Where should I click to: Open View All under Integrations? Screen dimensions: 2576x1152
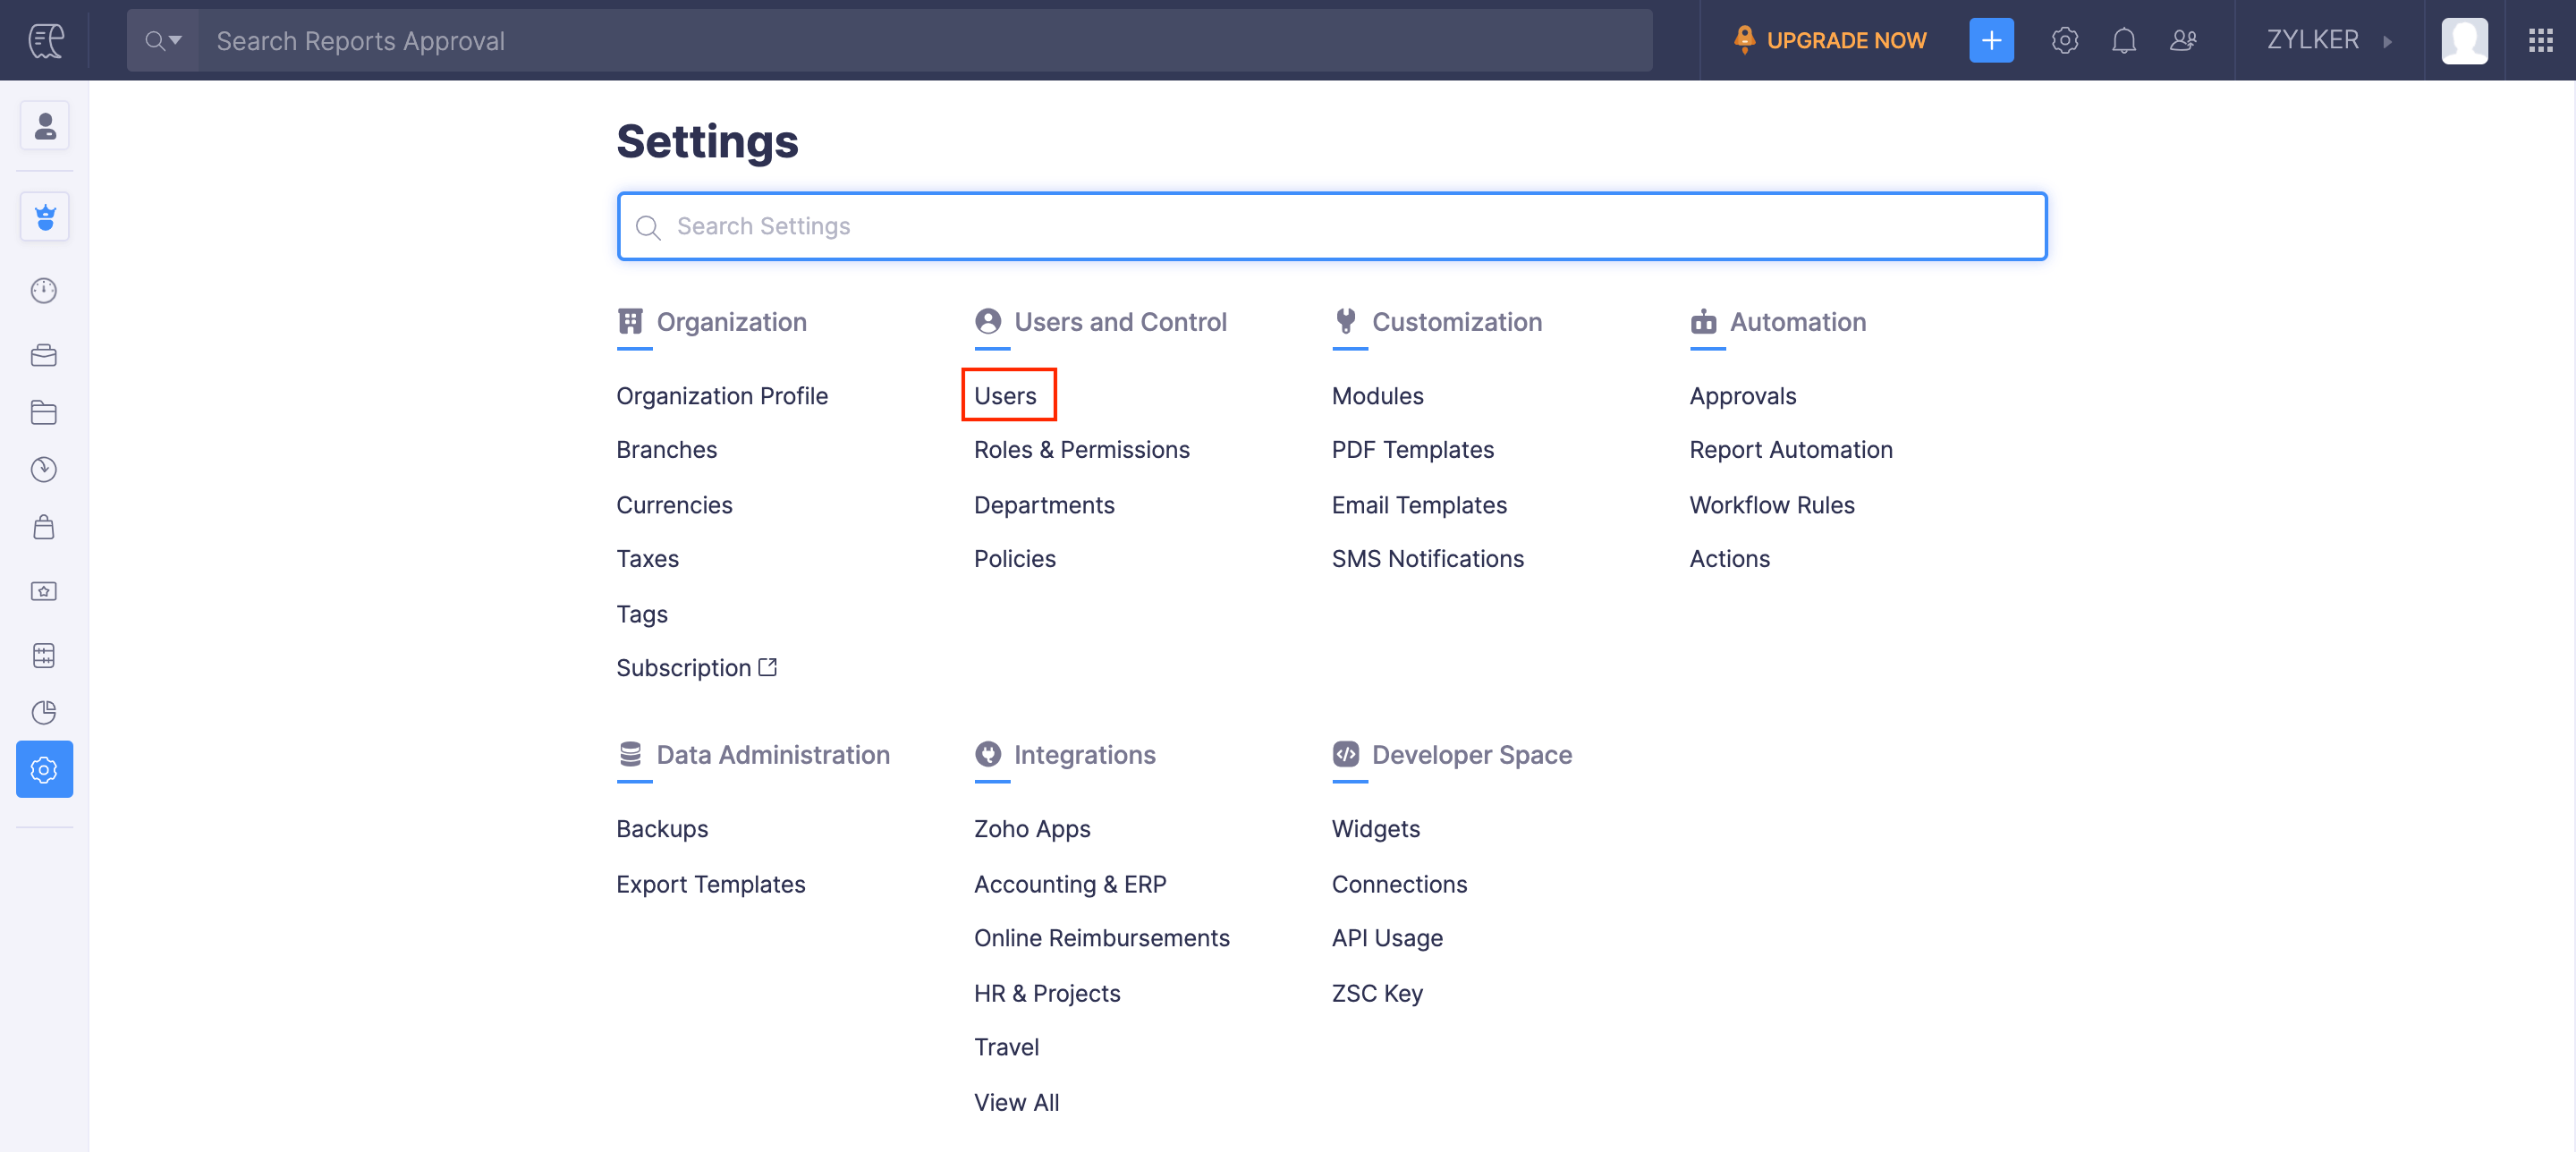pos(1016,1102)
